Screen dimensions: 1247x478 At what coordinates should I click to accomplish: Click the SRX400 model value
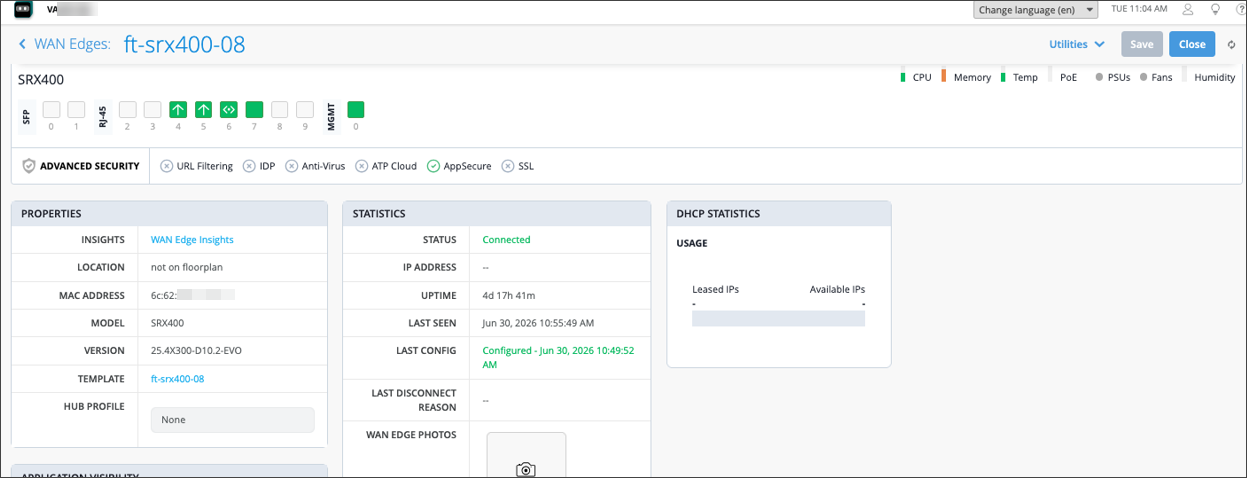(167, 323)
